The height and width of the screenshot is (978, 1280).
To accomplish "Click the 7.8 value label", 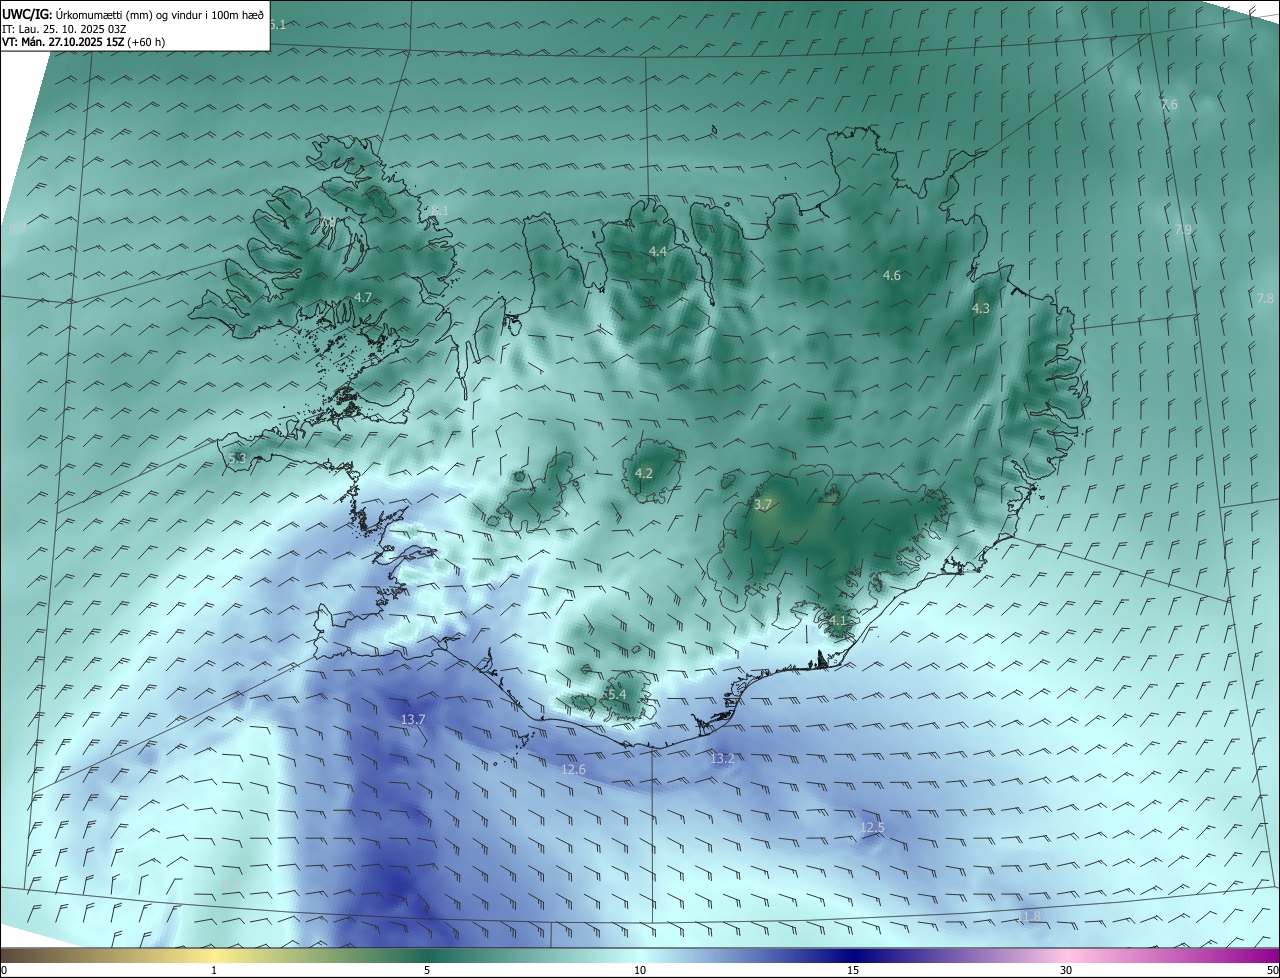I will tap(1265, 298).
